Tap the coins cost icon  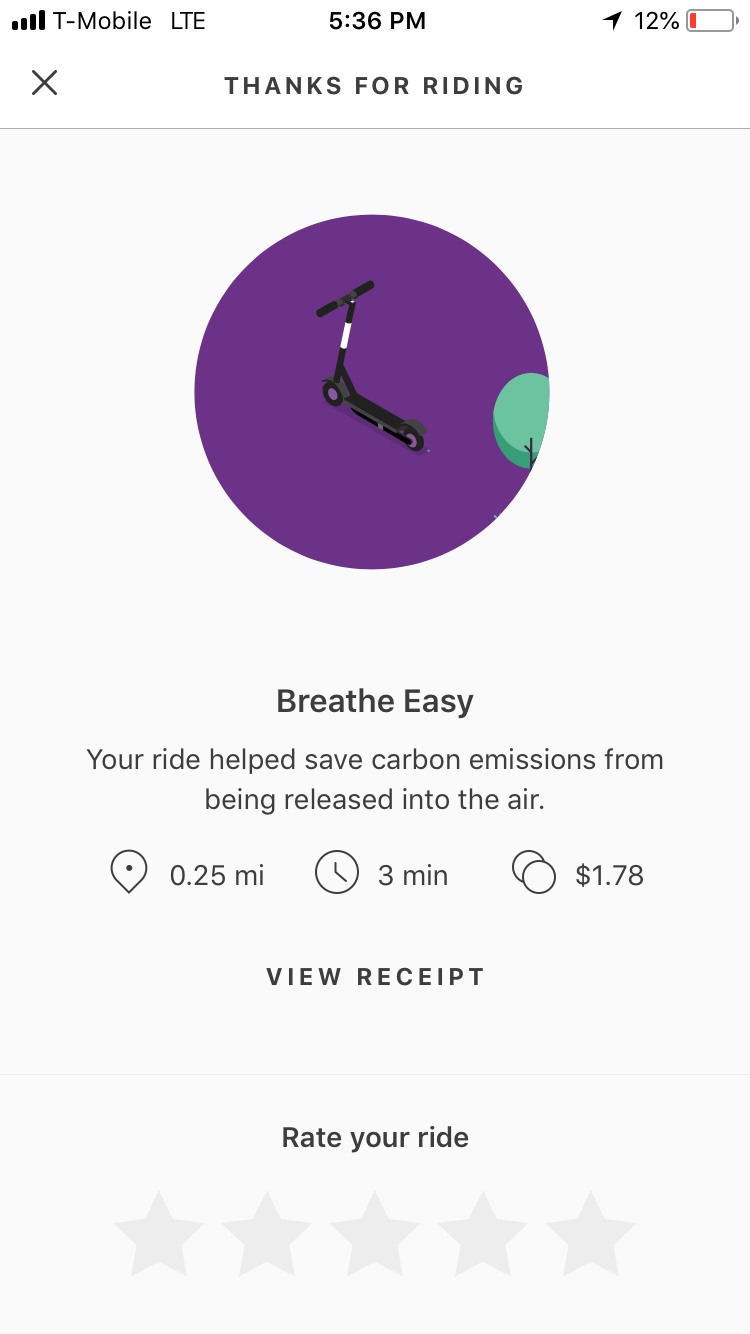[x=534, y=873]
